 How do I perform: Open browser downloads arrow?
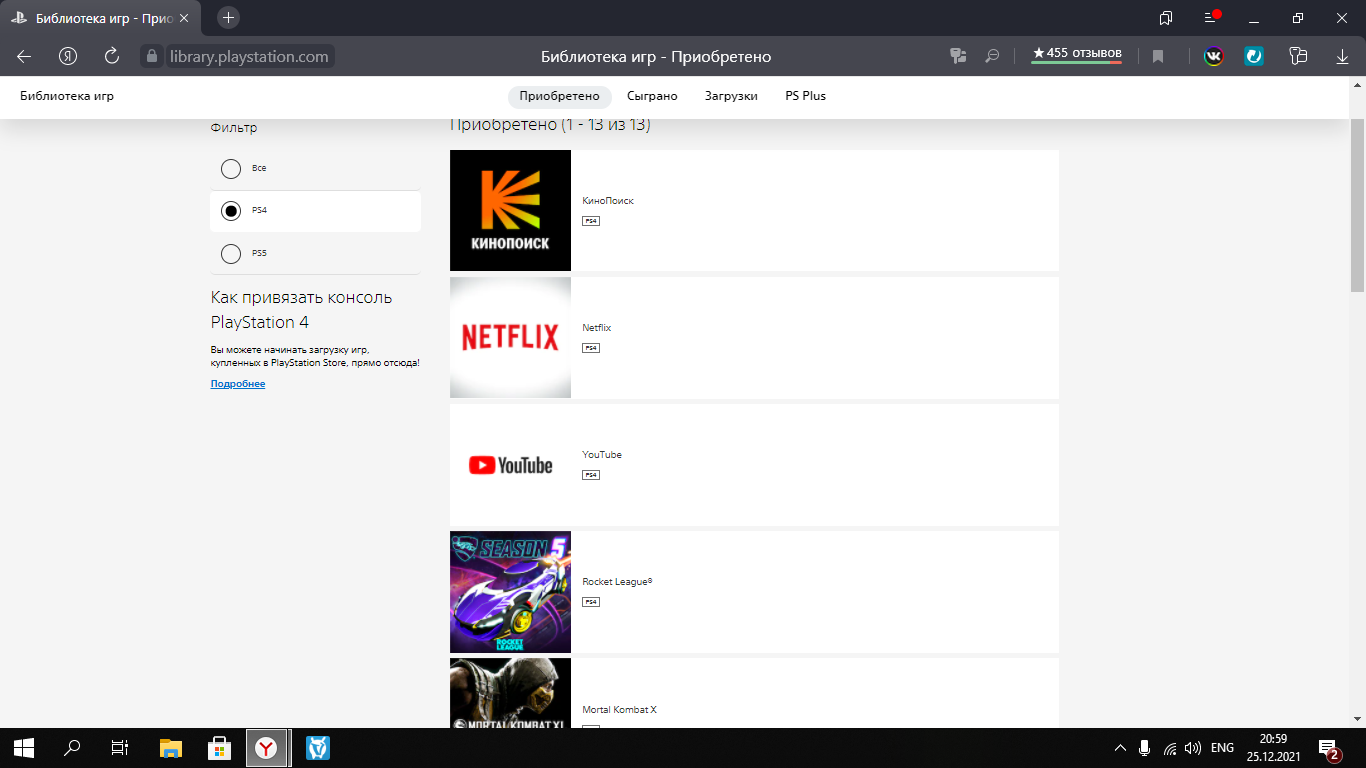[x=1342, y=56]
